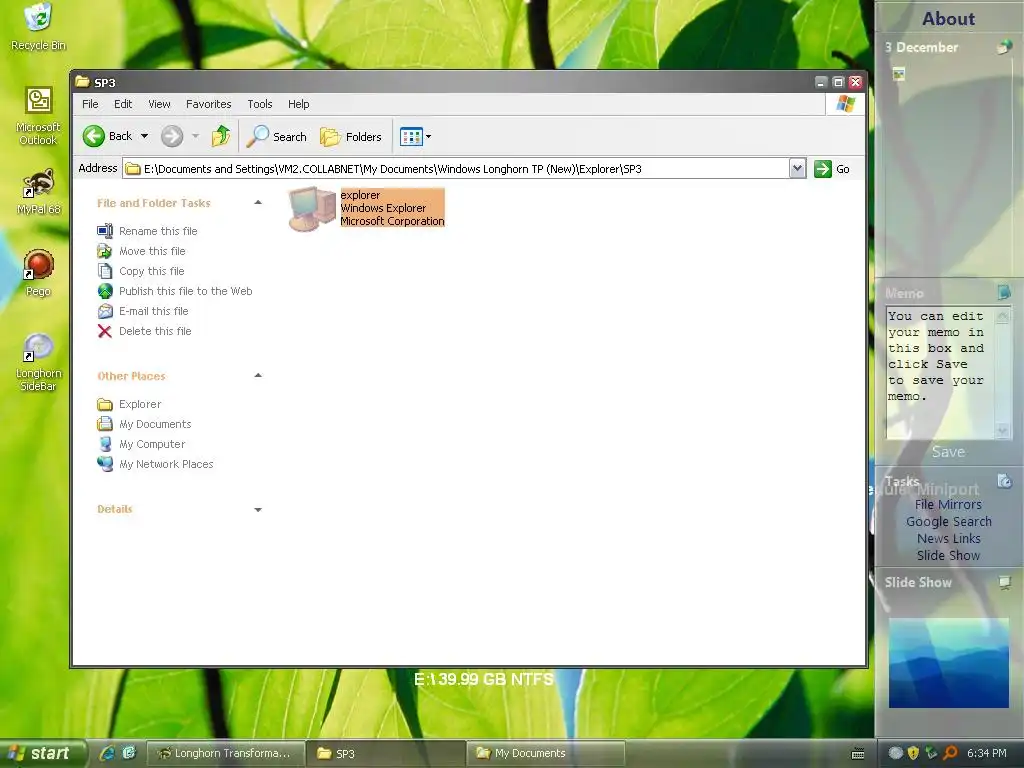This screenshot has width=1024, height=768.
Task: Click inside the memo text box
Action: (940, 373)
